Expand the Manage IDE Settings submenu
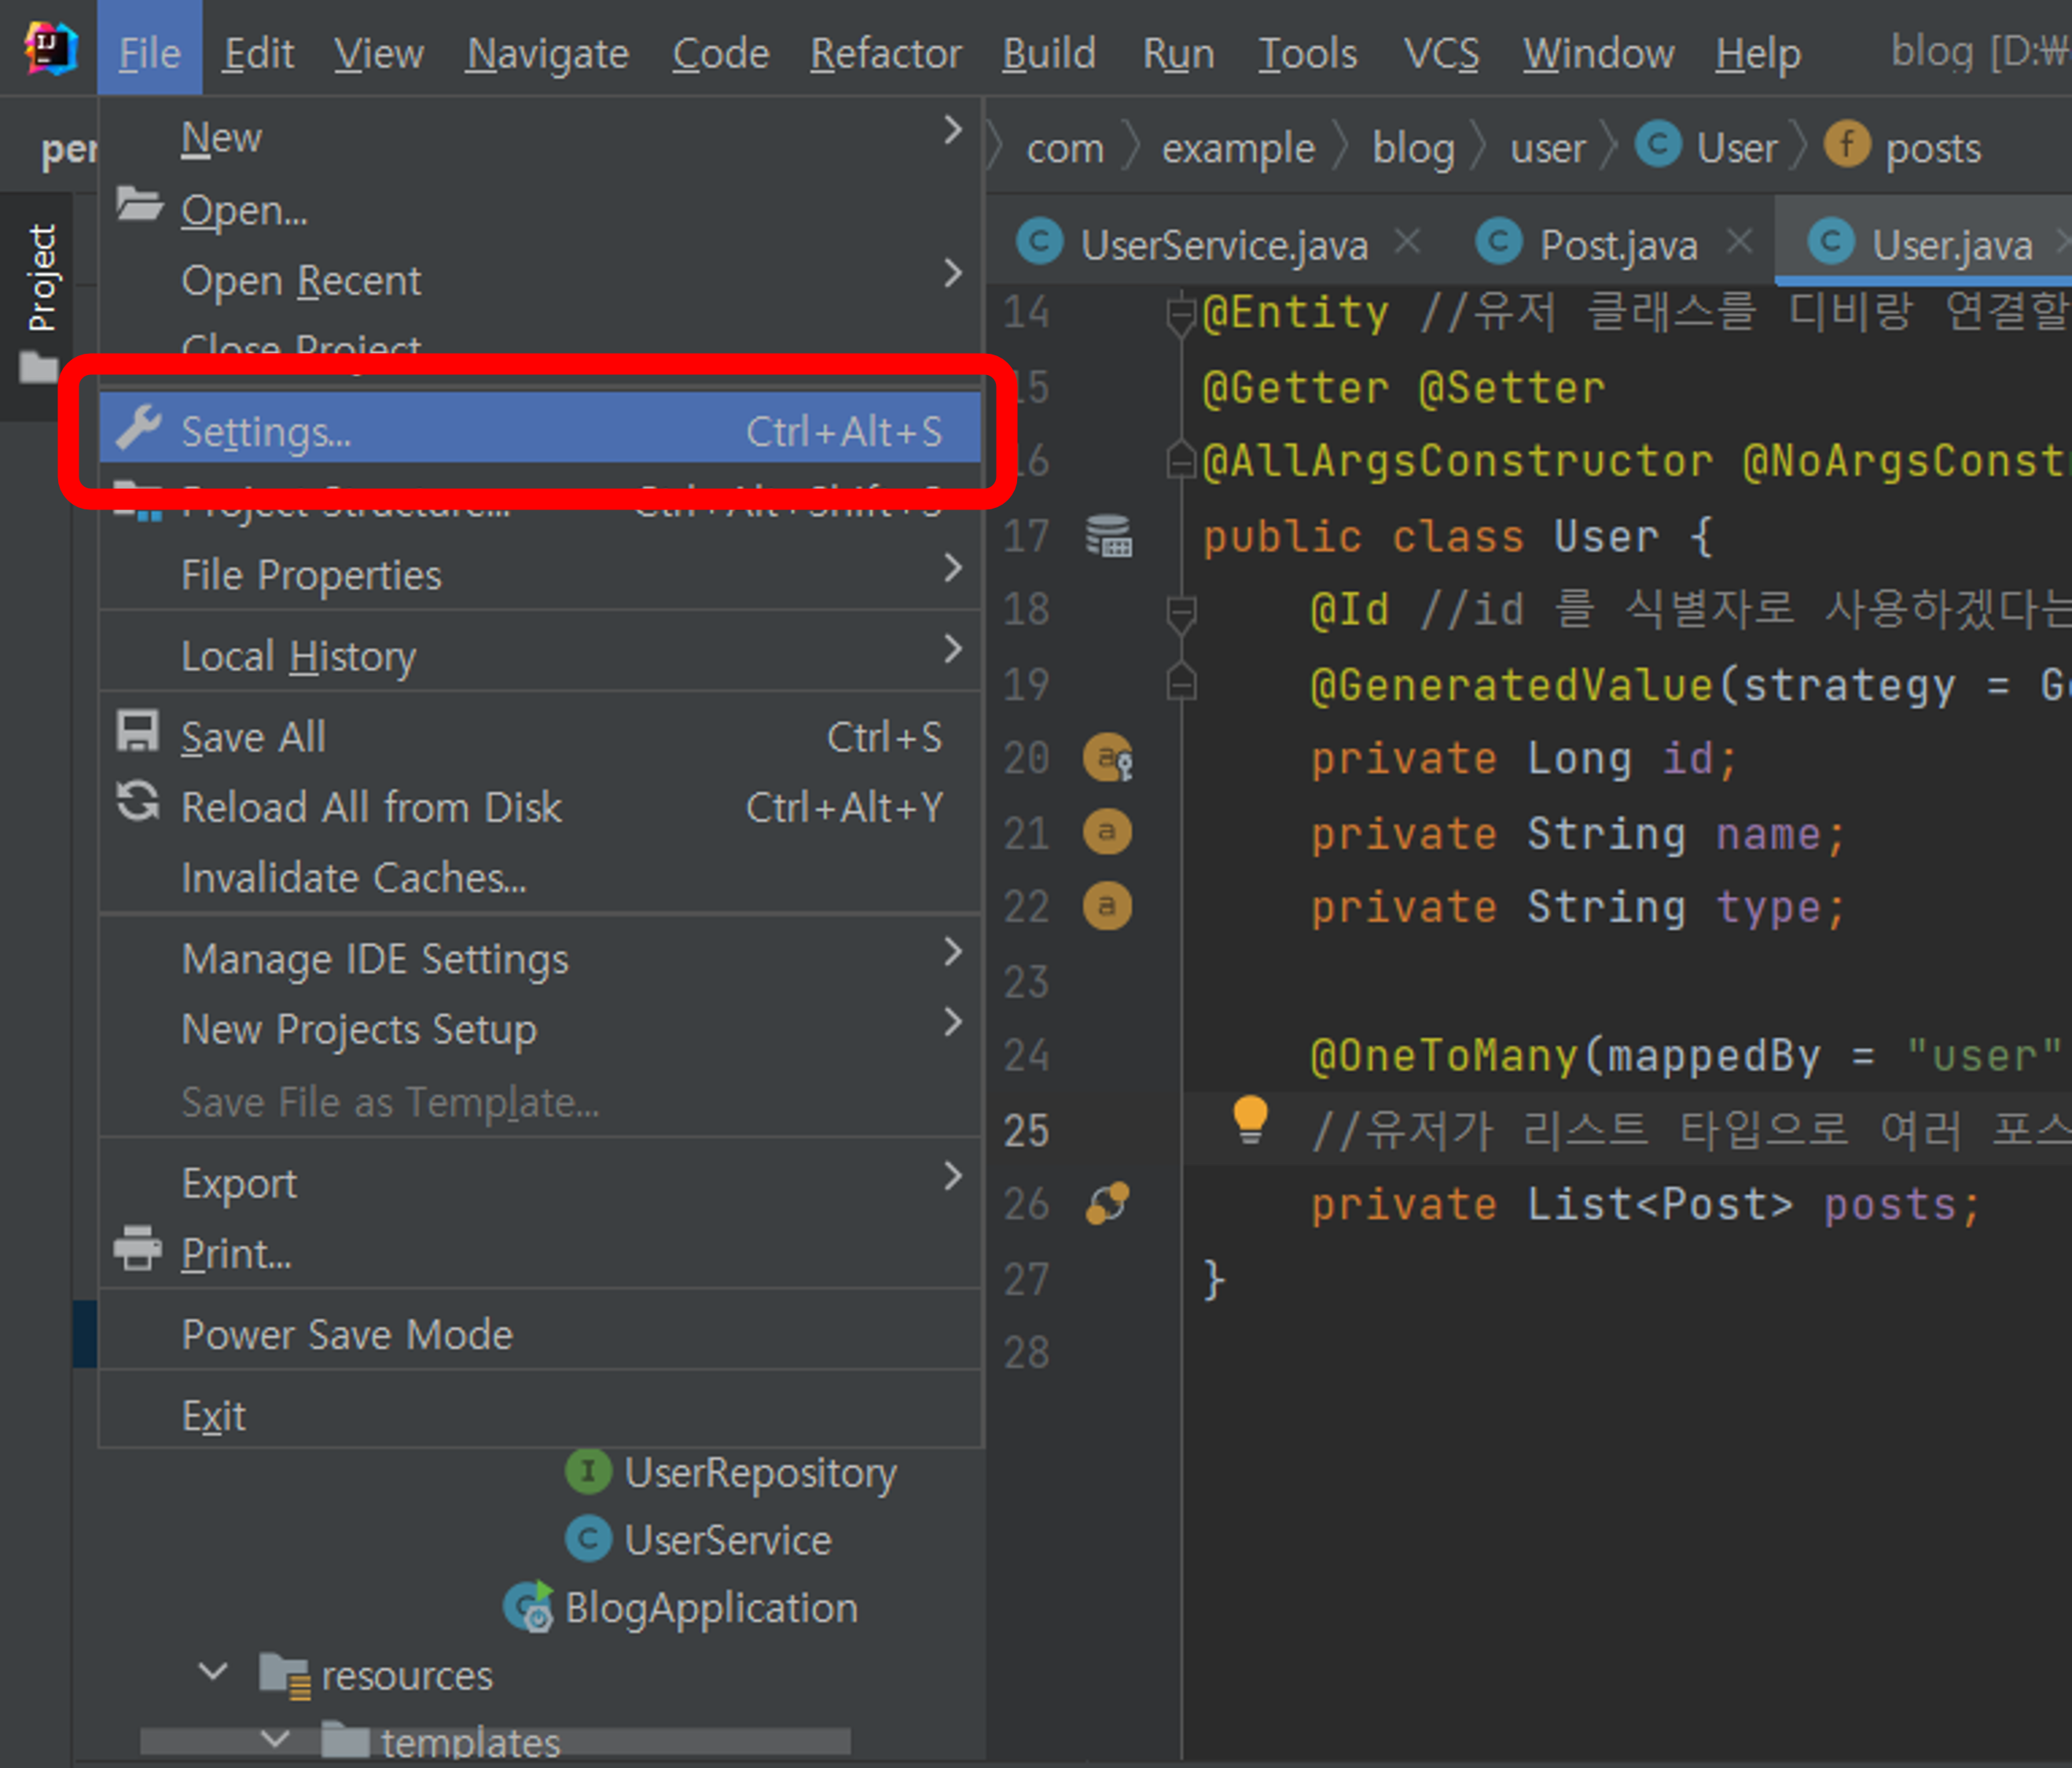 click(375, 959)
